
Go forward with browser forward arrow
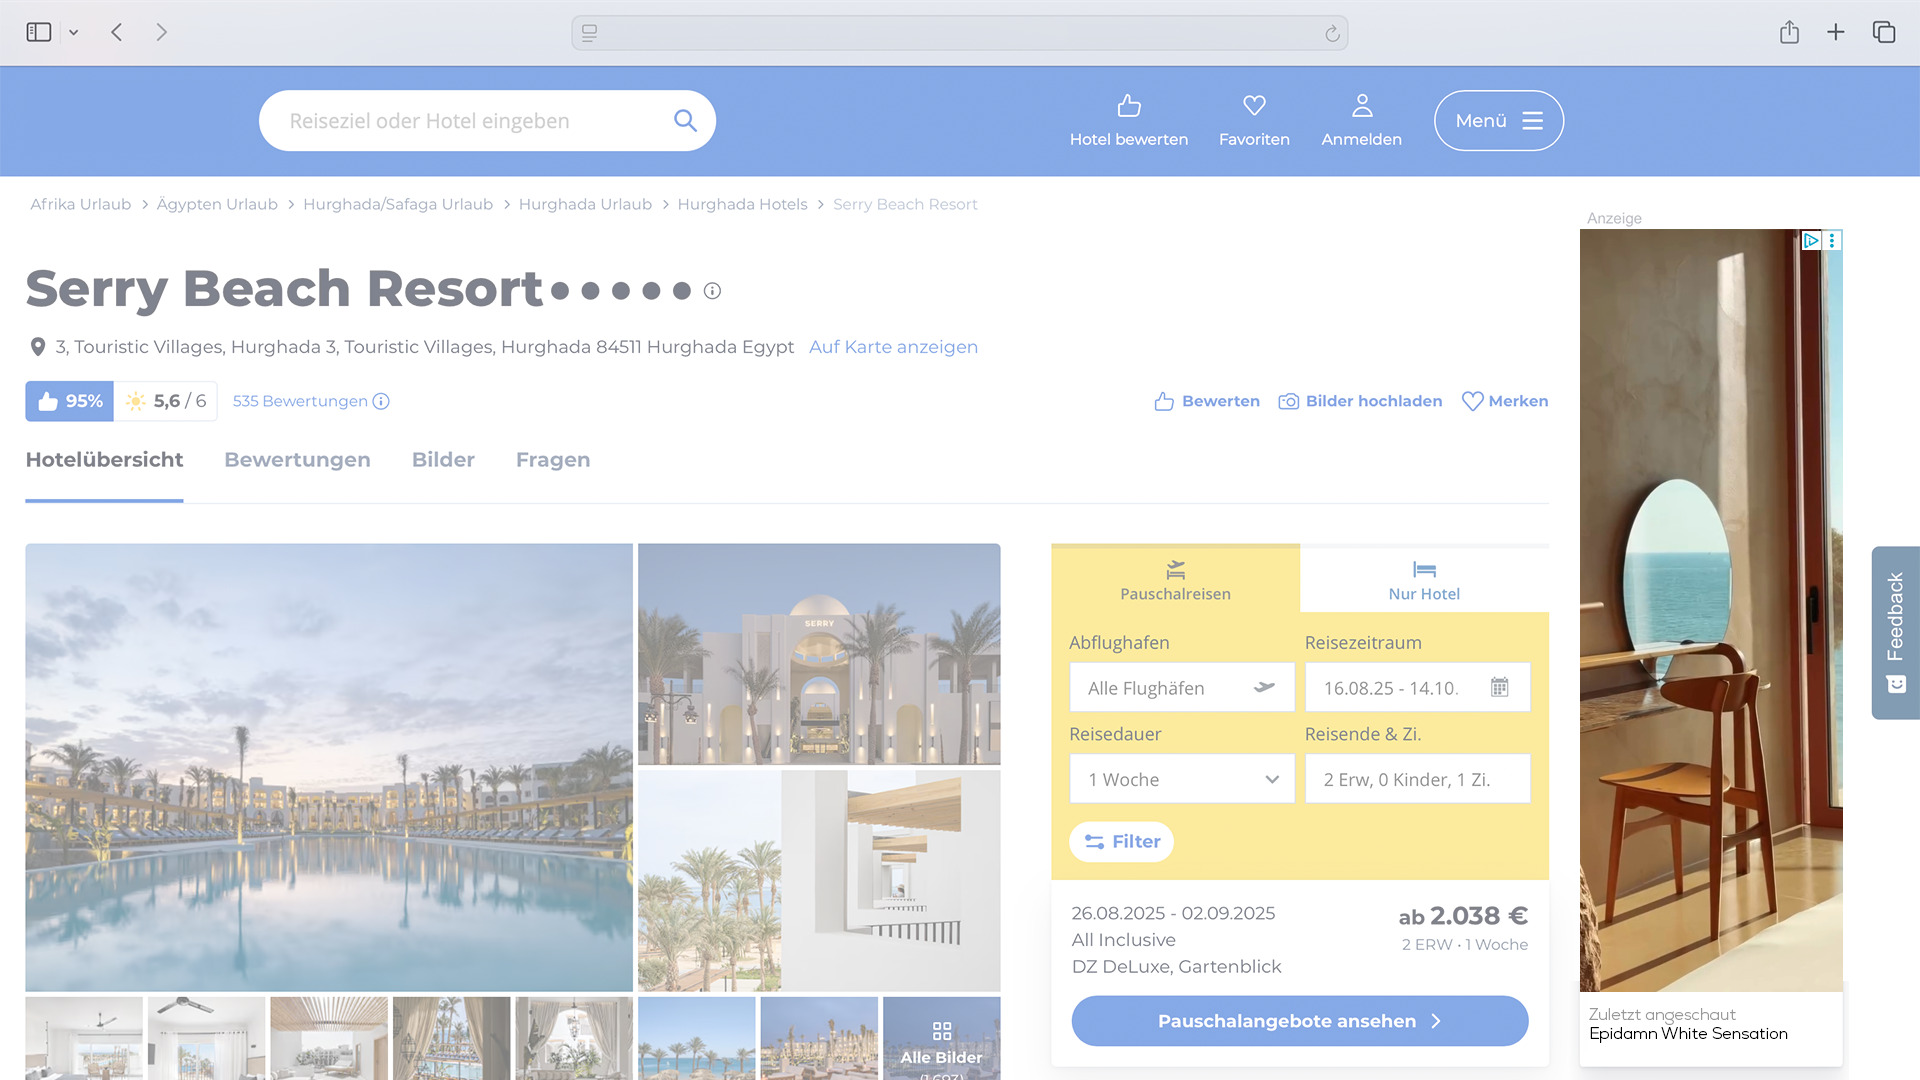161,32
